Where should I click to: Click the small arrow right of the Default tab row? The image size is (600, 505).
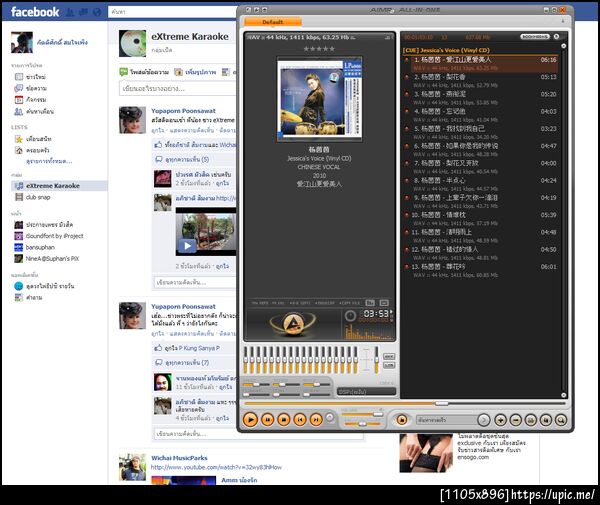coord(562,21)
